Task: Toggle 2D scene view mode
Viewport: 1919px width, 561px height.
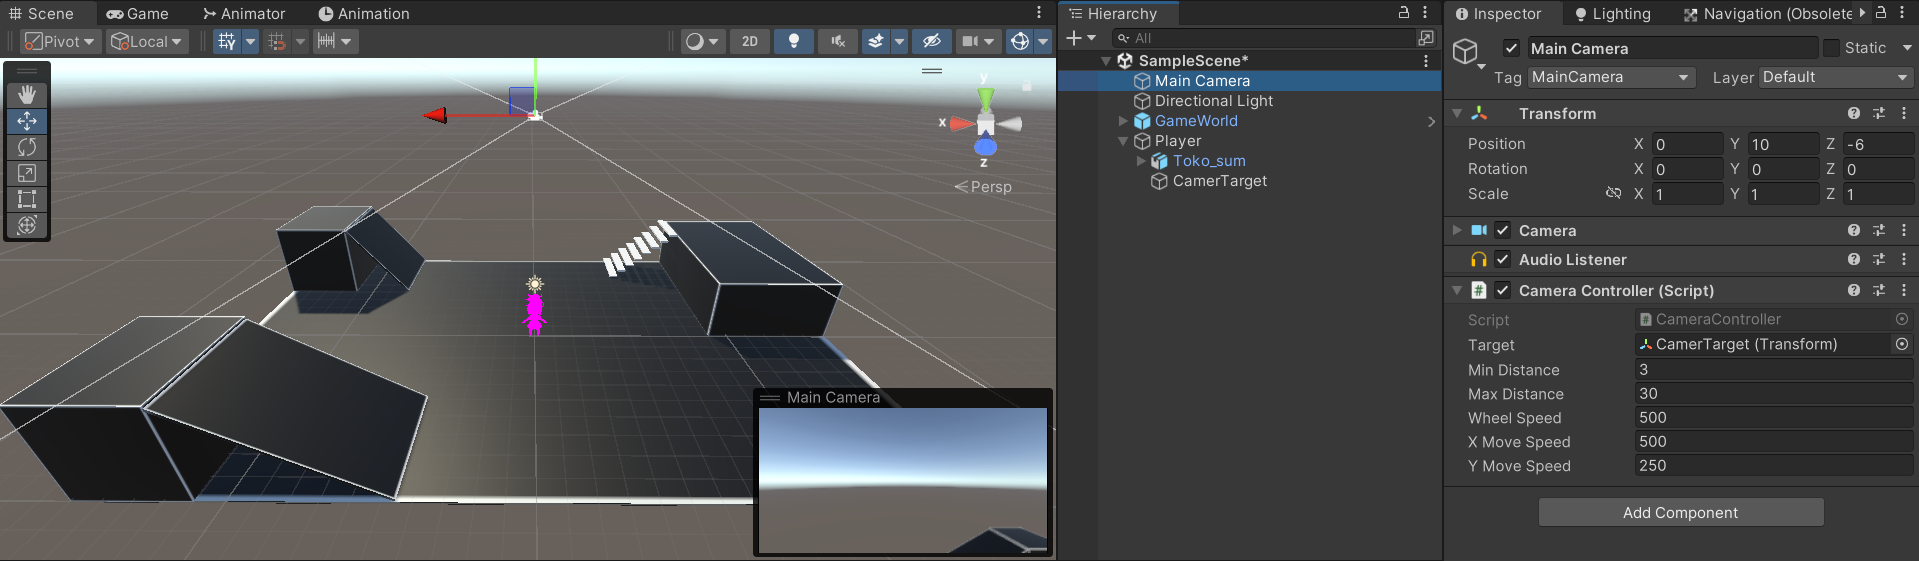Action: pyautogui.click(x=750, y=41)
